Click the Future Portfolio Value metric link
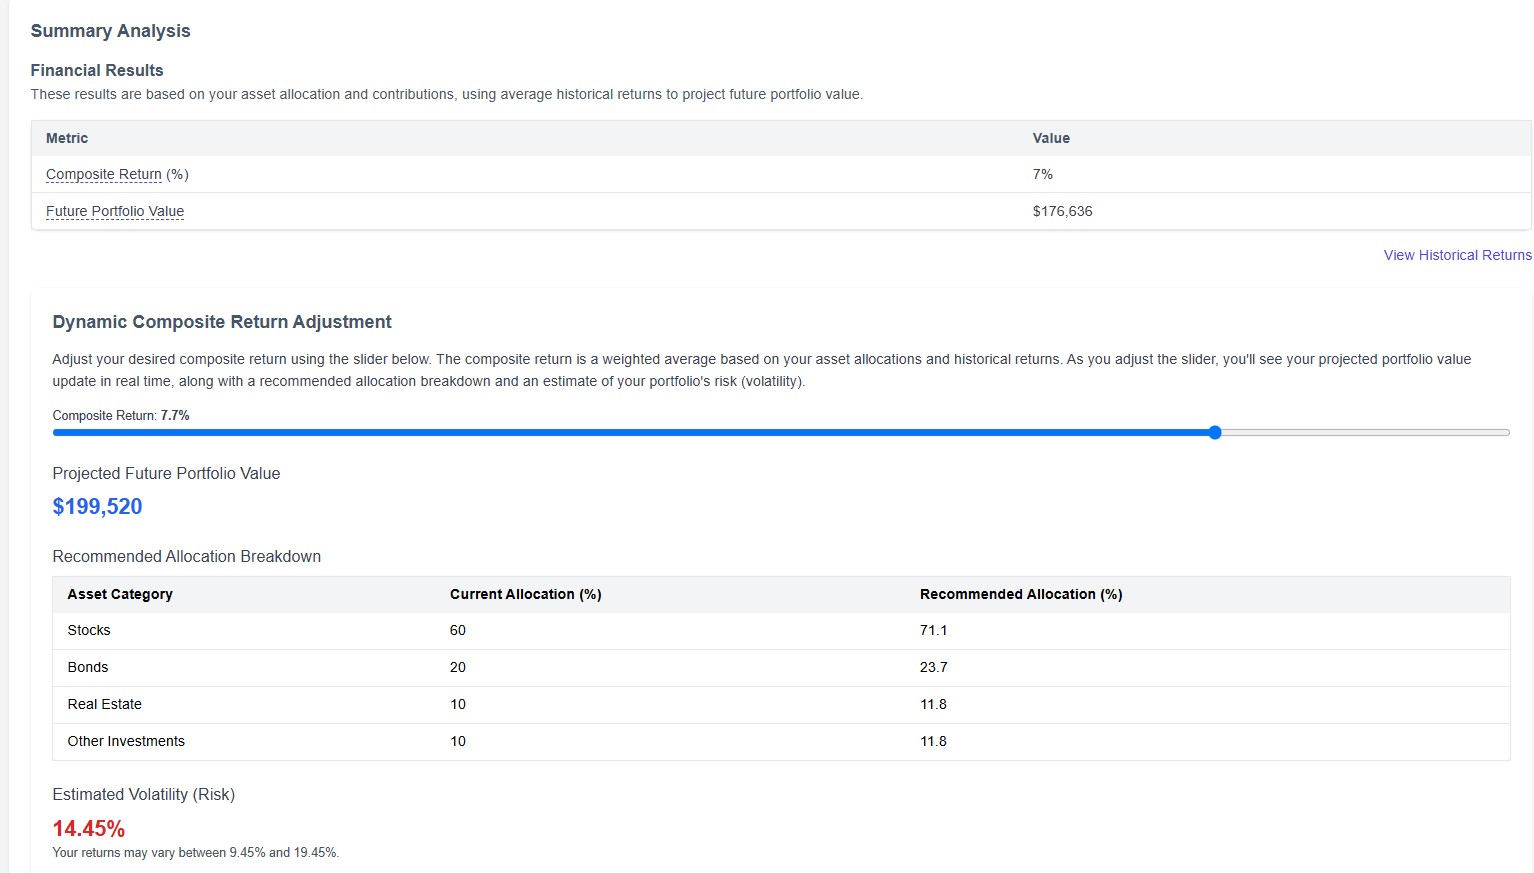The width and height of the screenshot is (1534, 873). [x=114, y=211]
